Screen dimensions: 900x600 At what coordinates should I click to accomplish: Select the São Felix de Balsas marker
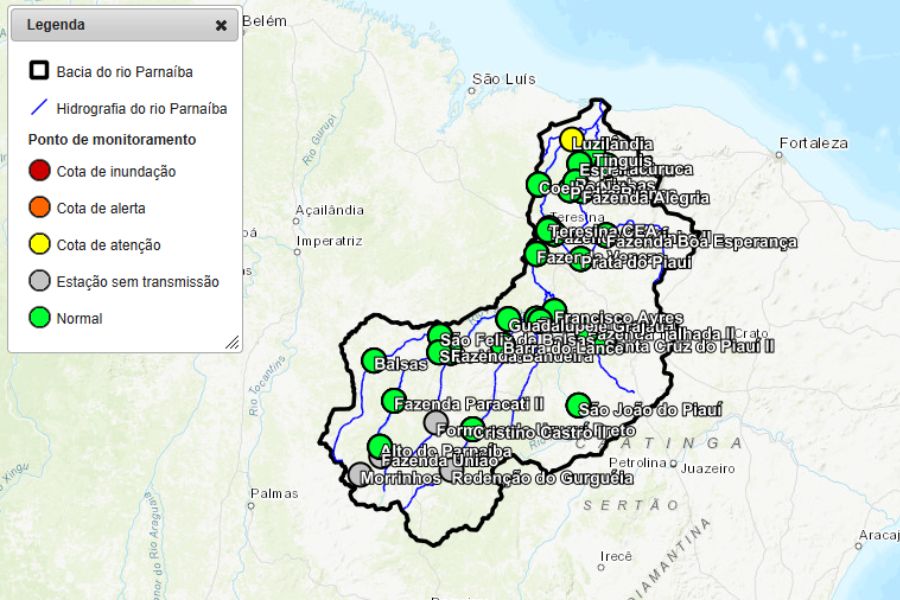point(439,335)
